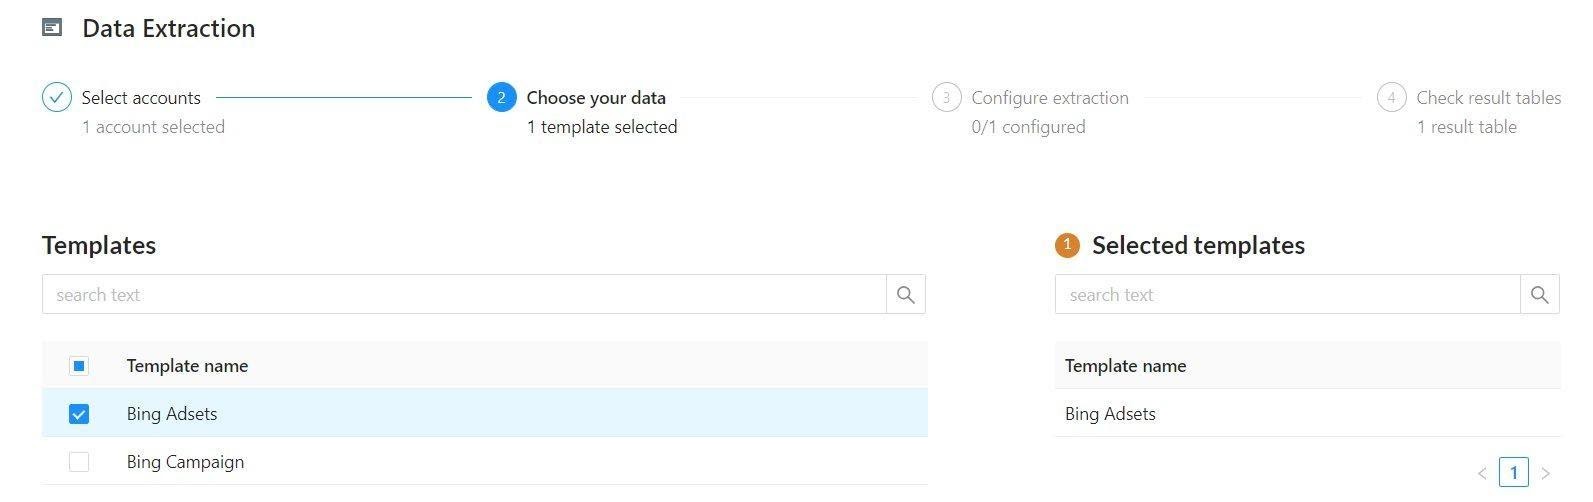Select page 1 in pagination
The image size is (1593, 502).
(1514, 472)
